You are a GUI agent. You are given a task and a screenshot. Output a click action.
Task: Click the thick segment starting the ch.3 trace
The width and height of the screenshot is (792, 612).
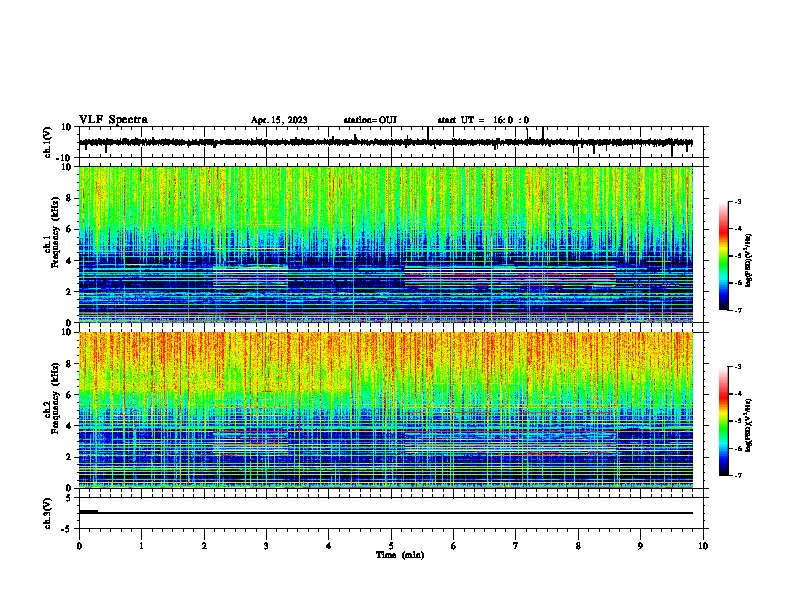coord(88,512)
